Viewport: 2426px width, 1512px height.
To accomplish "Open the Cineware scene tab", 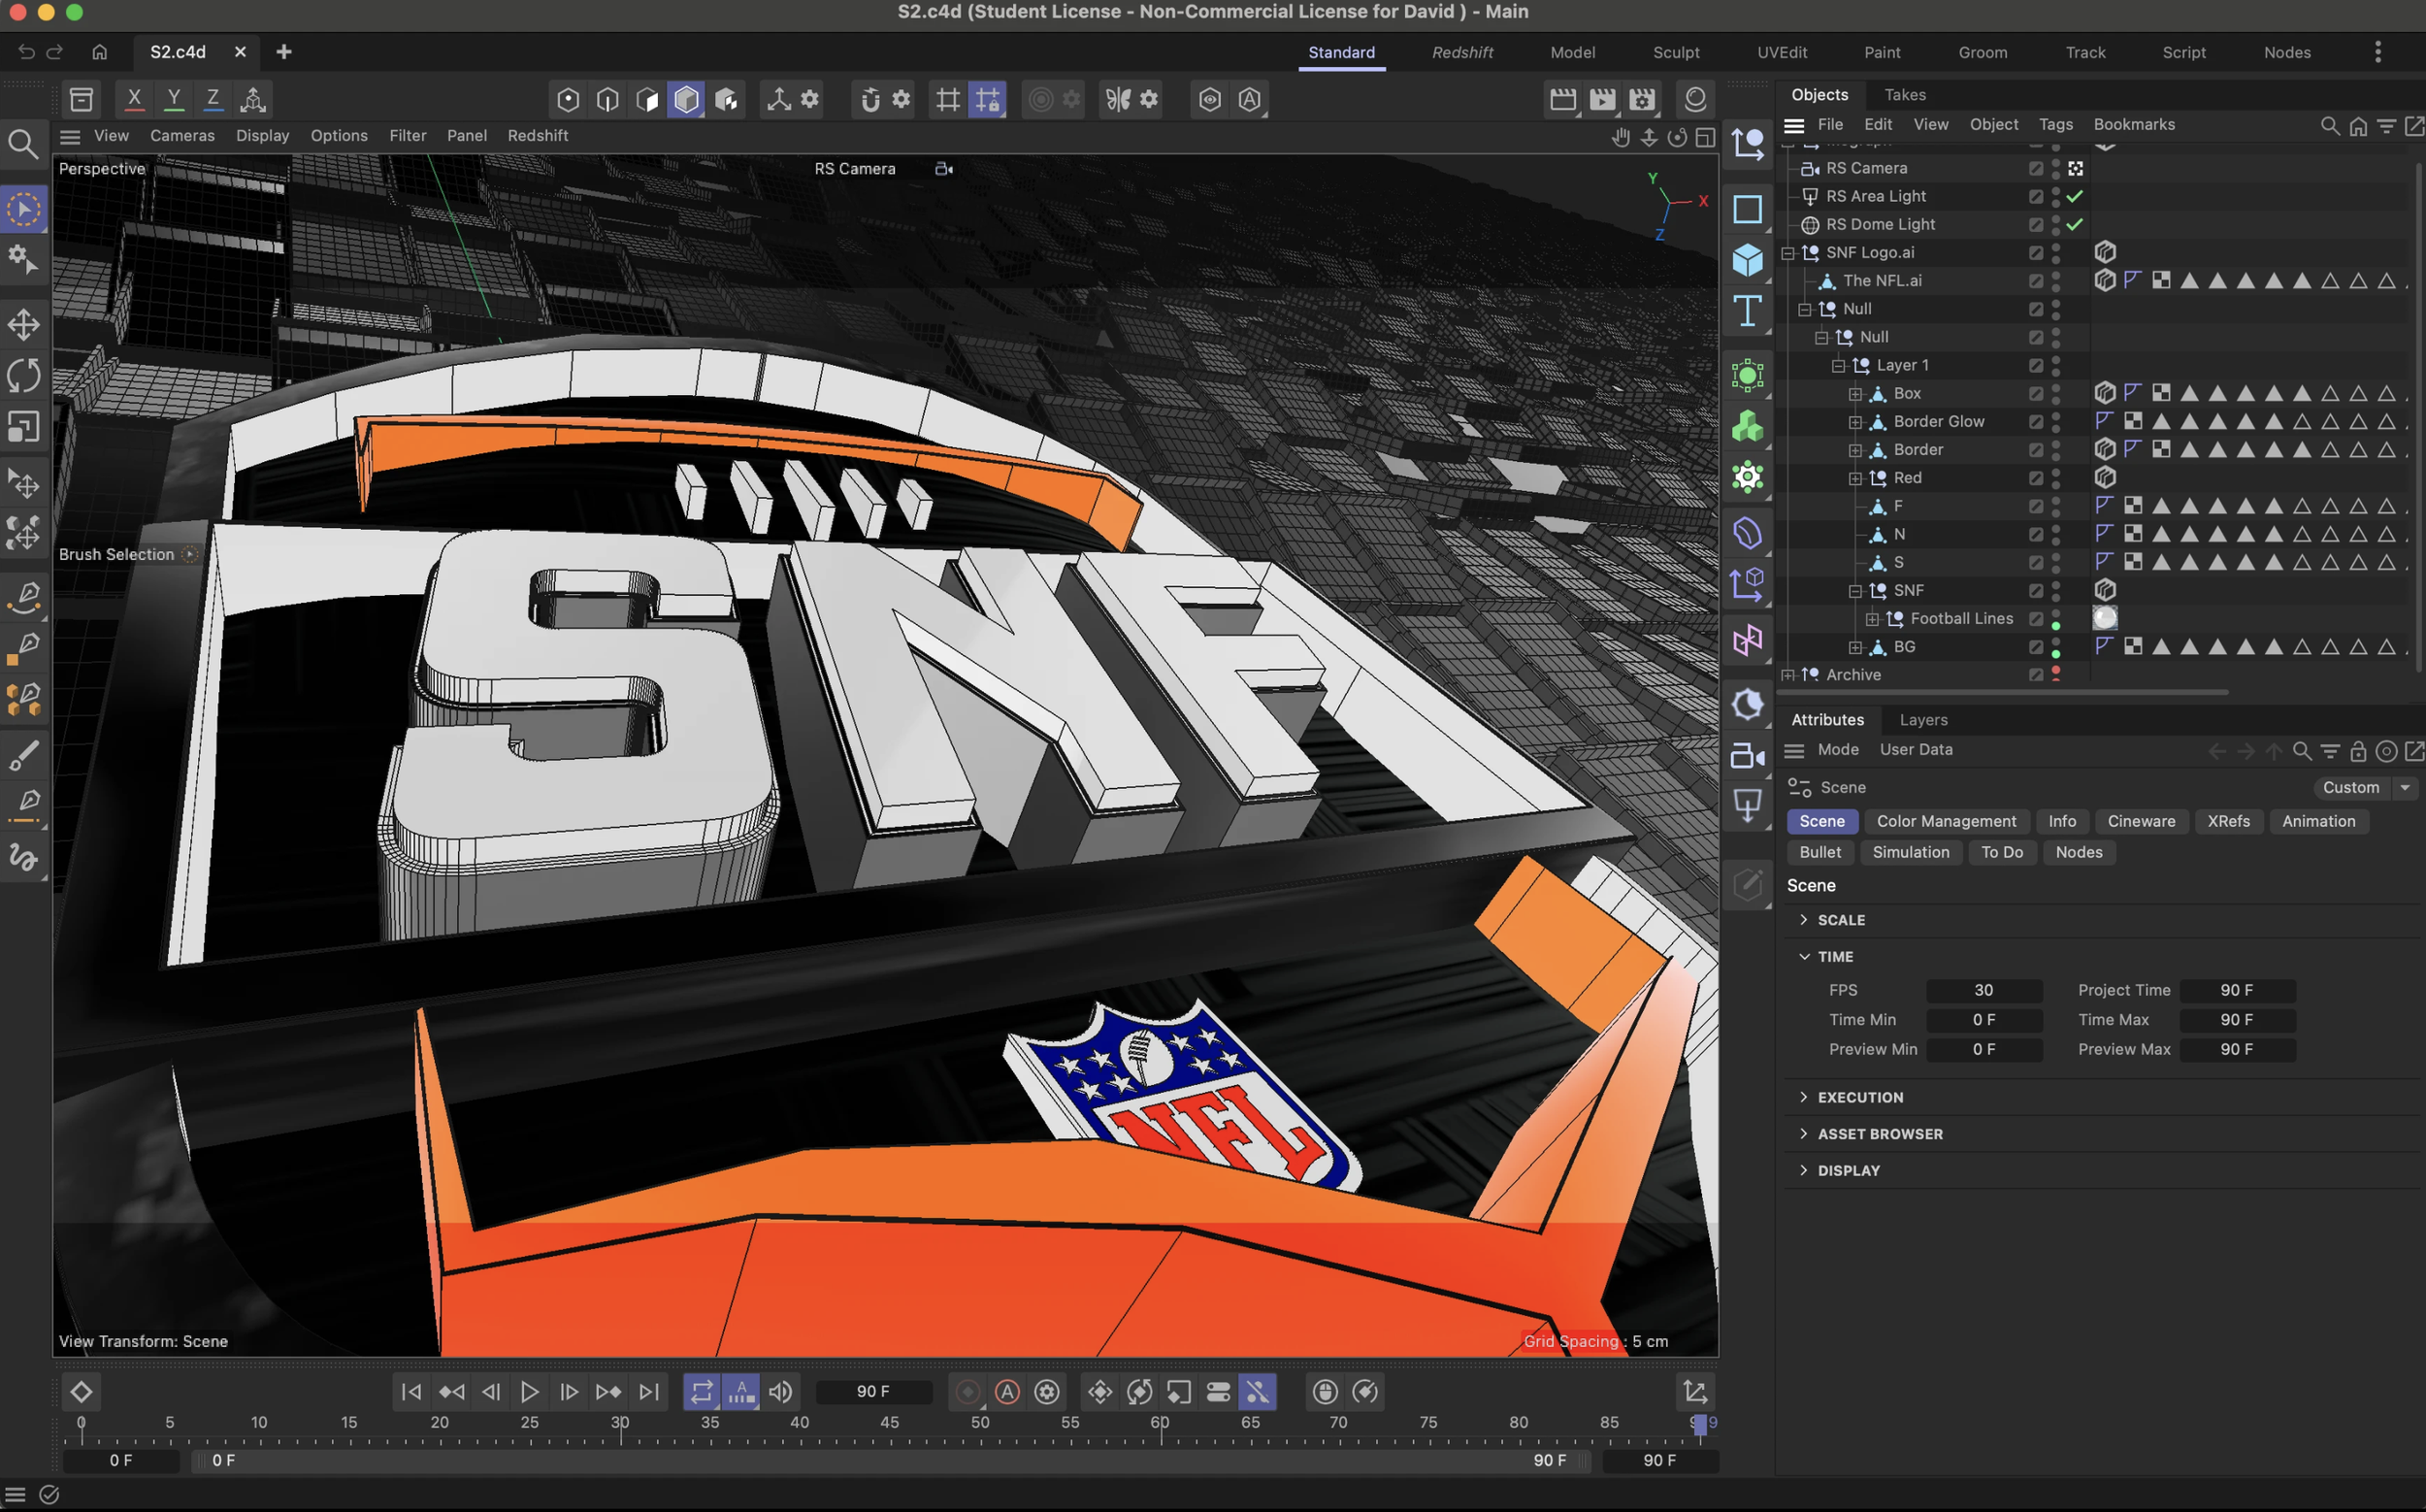I will (2141, 821).
